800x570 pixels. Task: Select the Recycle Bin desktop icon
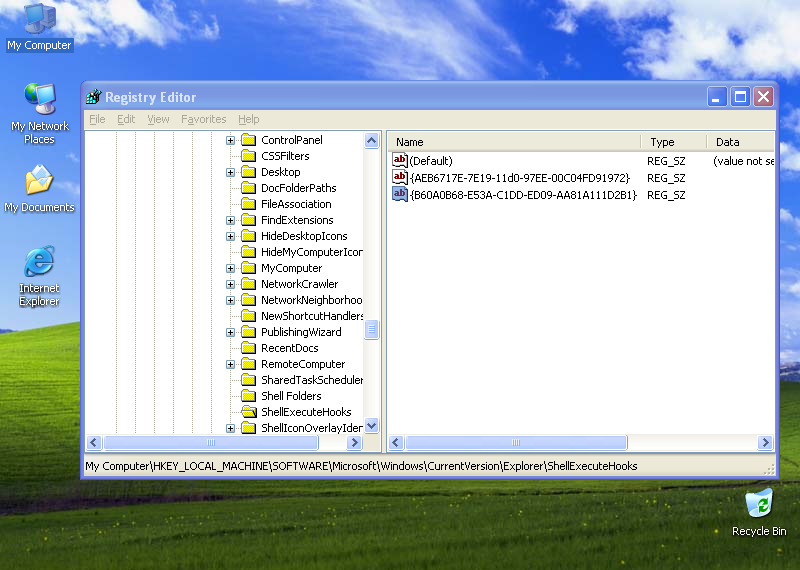759,513
